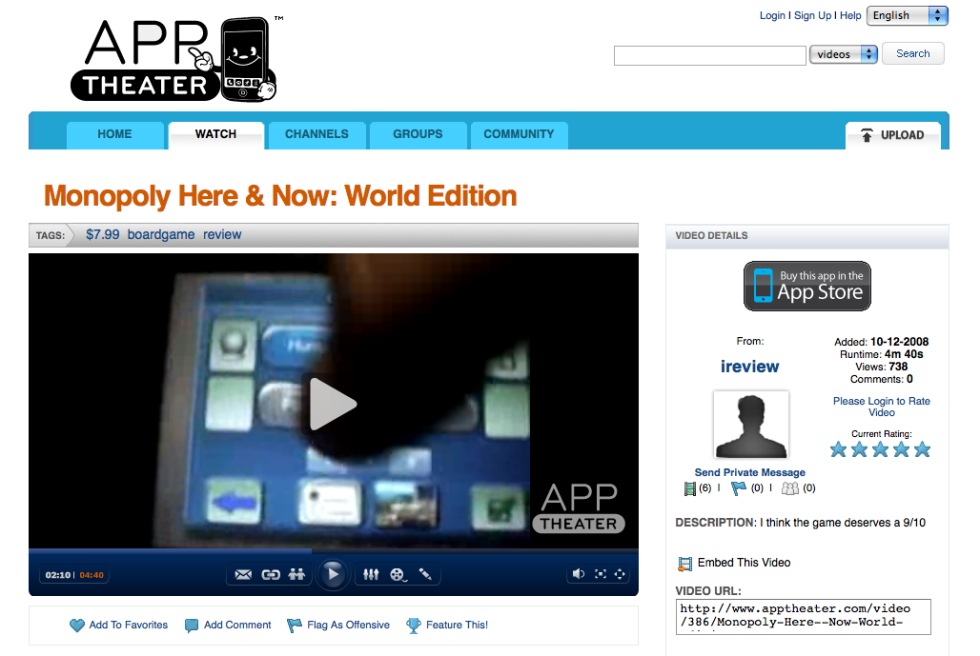Click the Add Comment link text
980x656 pixels.
pos(238,625)
